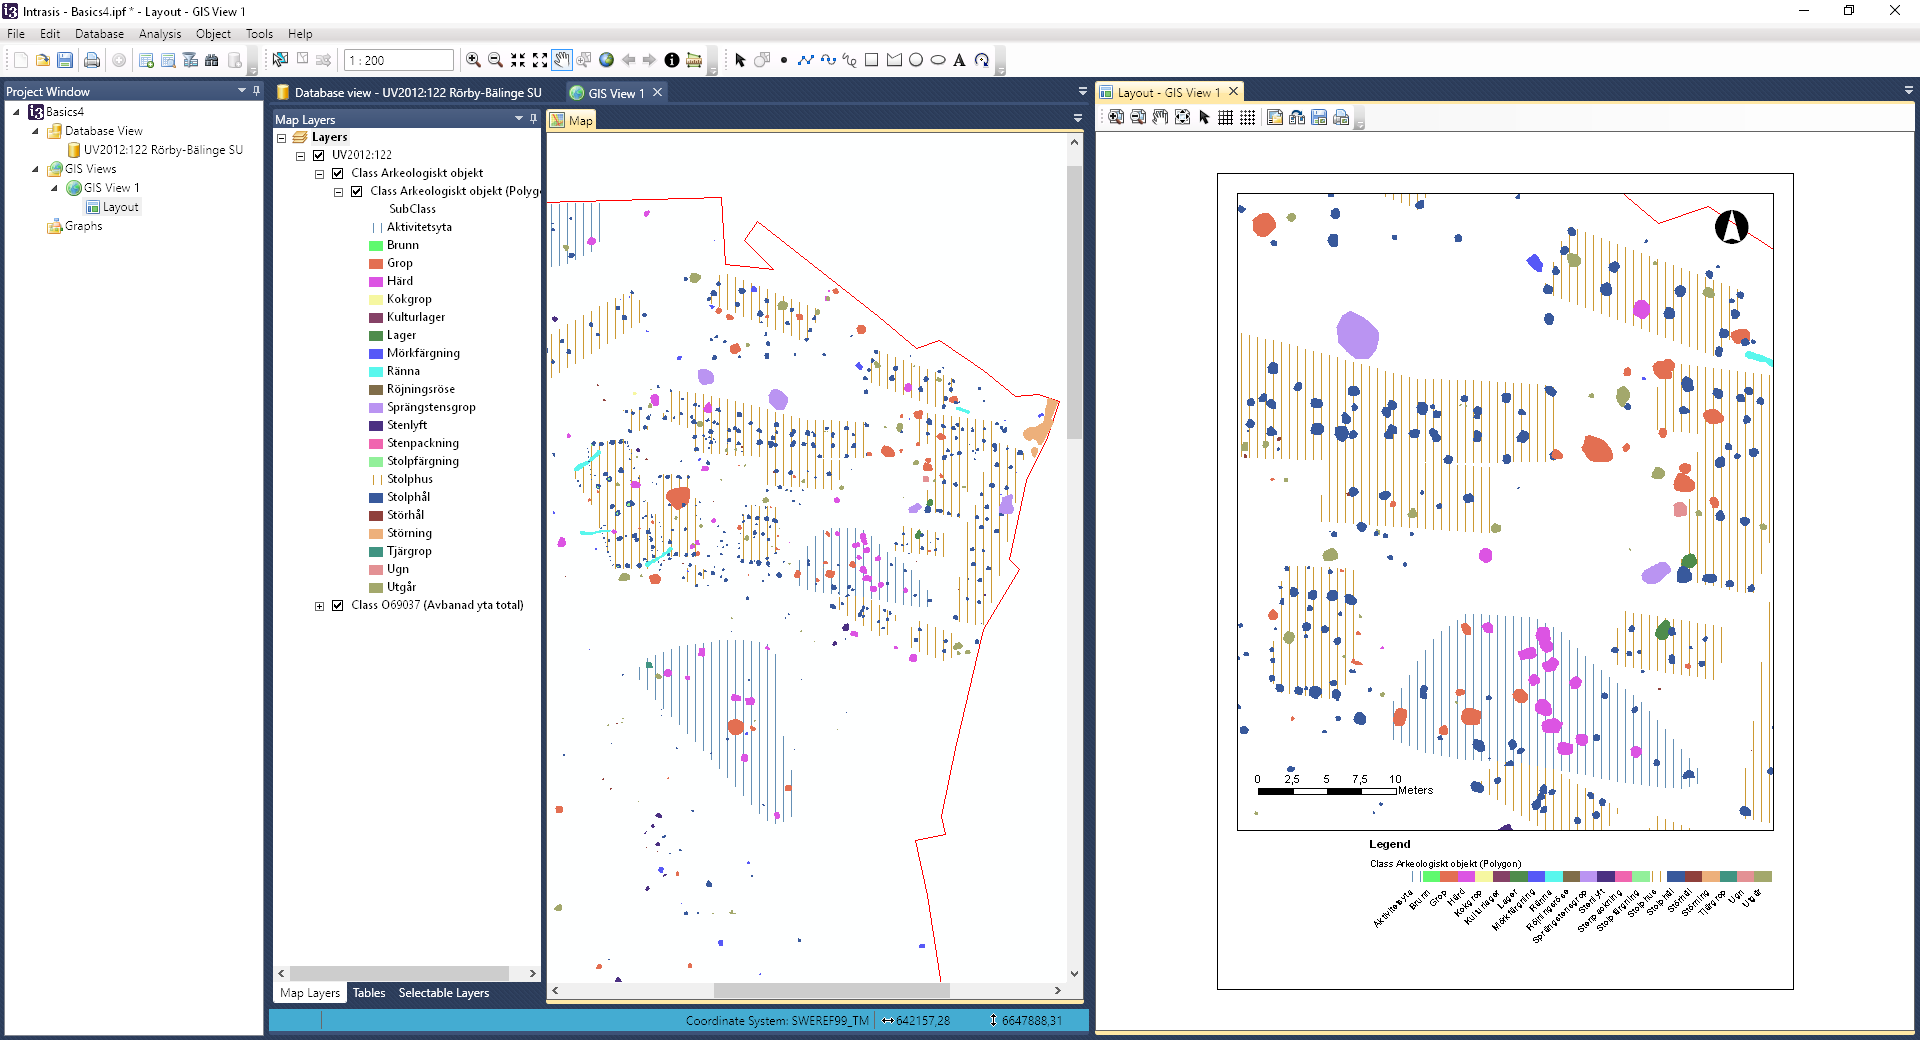The width and height of the screenshot is (1920, 1040).
Task: Open the Object menu
Action: [213, 33]
